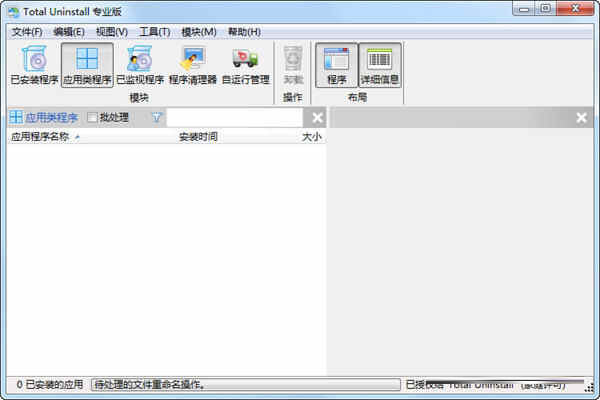Viewport: 600px width, 400px height.
Task: Sort by 应用程序名称 column header
Action: (x=40, y=137)
